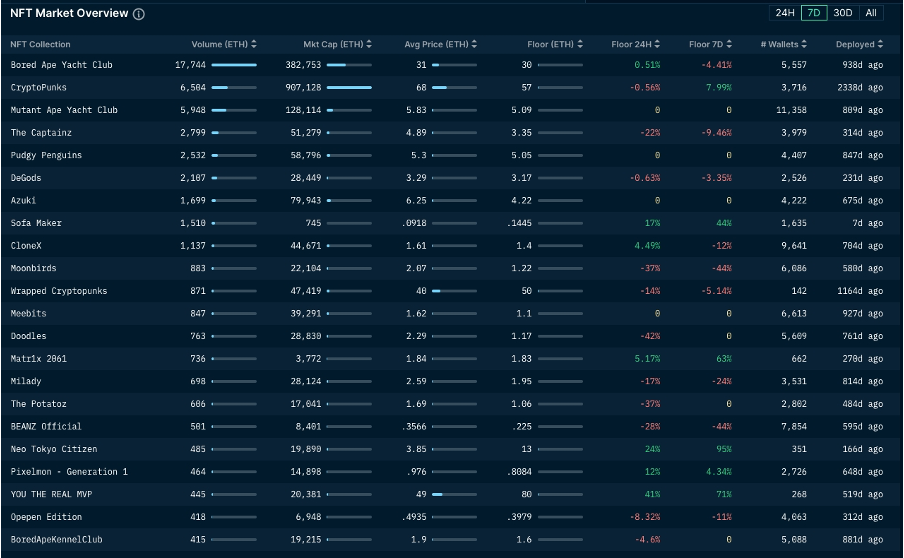Screen dimensions: 904x558
Task: Open the Bored Ape Yacht Club collection
Action: coord(61,65)
